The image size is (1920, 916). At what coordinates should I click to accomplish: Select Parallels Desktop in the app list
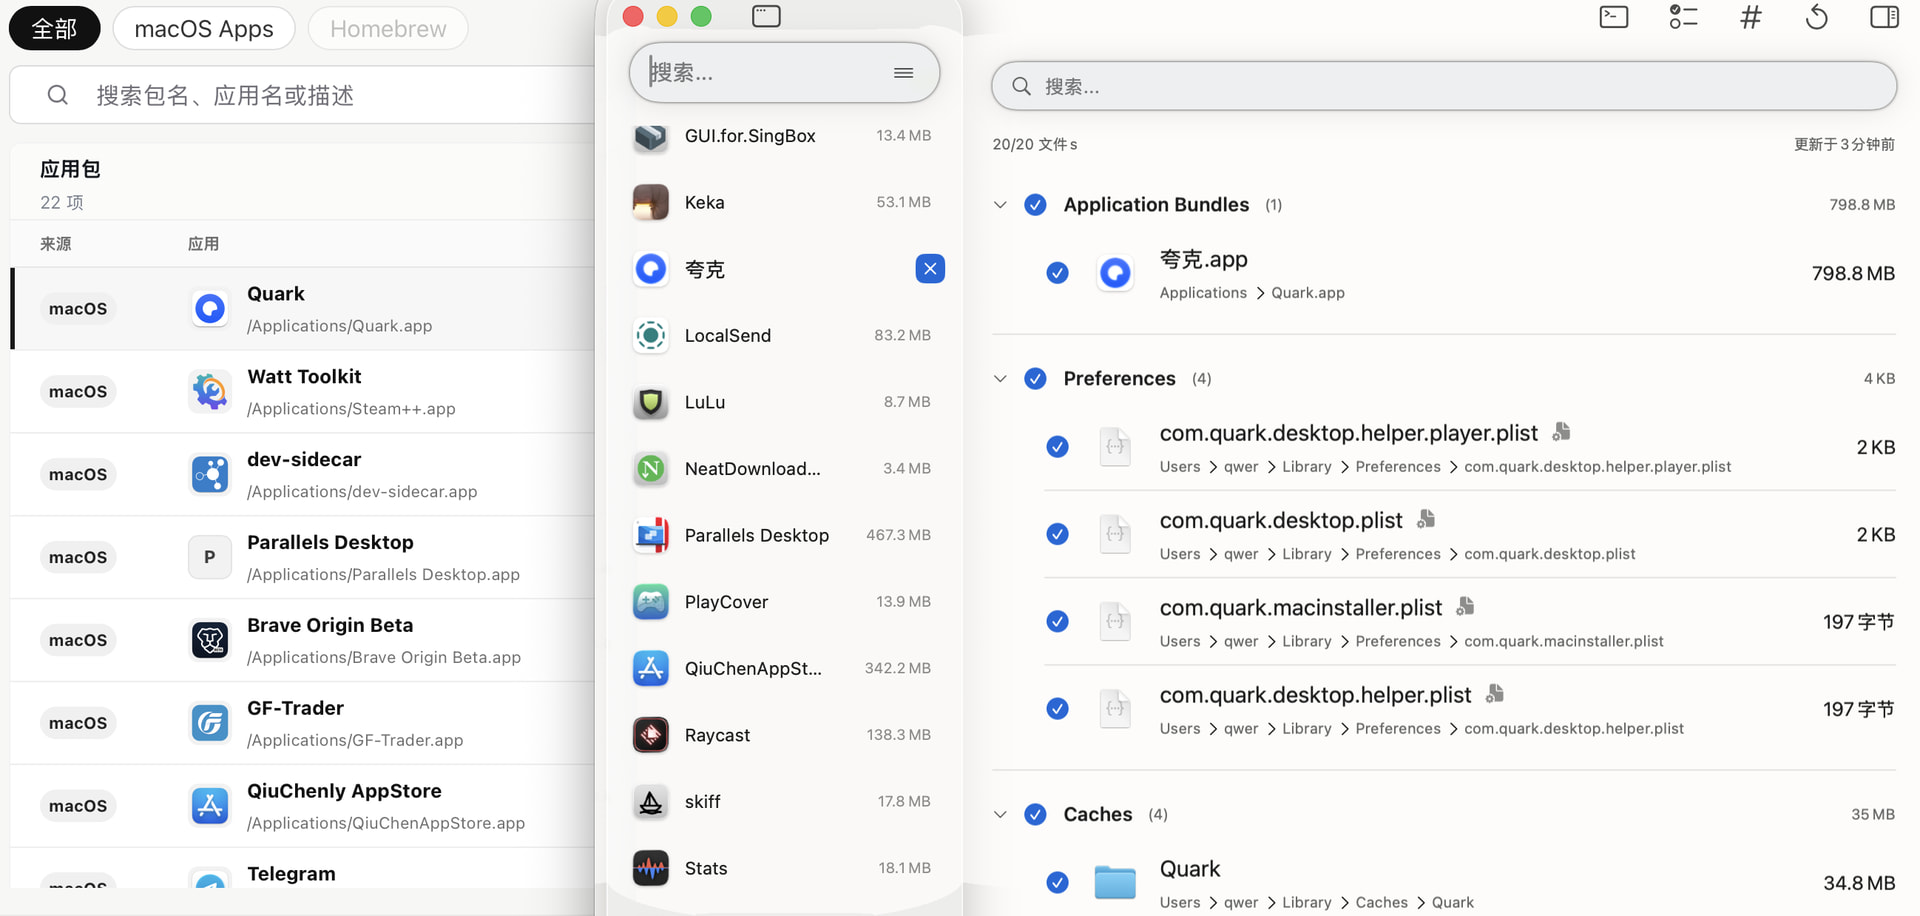[783, 536]
